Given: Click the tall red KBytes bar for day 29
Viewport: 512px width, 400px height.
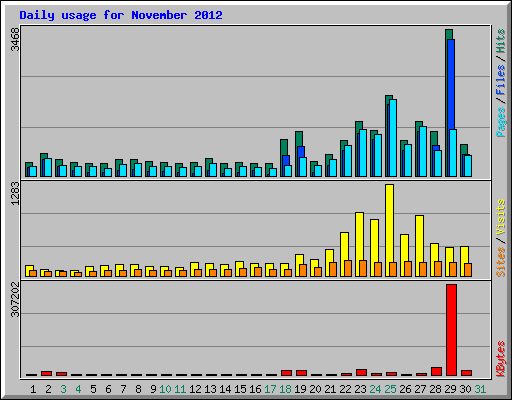Looking at the screenshot, I should pos(451,330).
